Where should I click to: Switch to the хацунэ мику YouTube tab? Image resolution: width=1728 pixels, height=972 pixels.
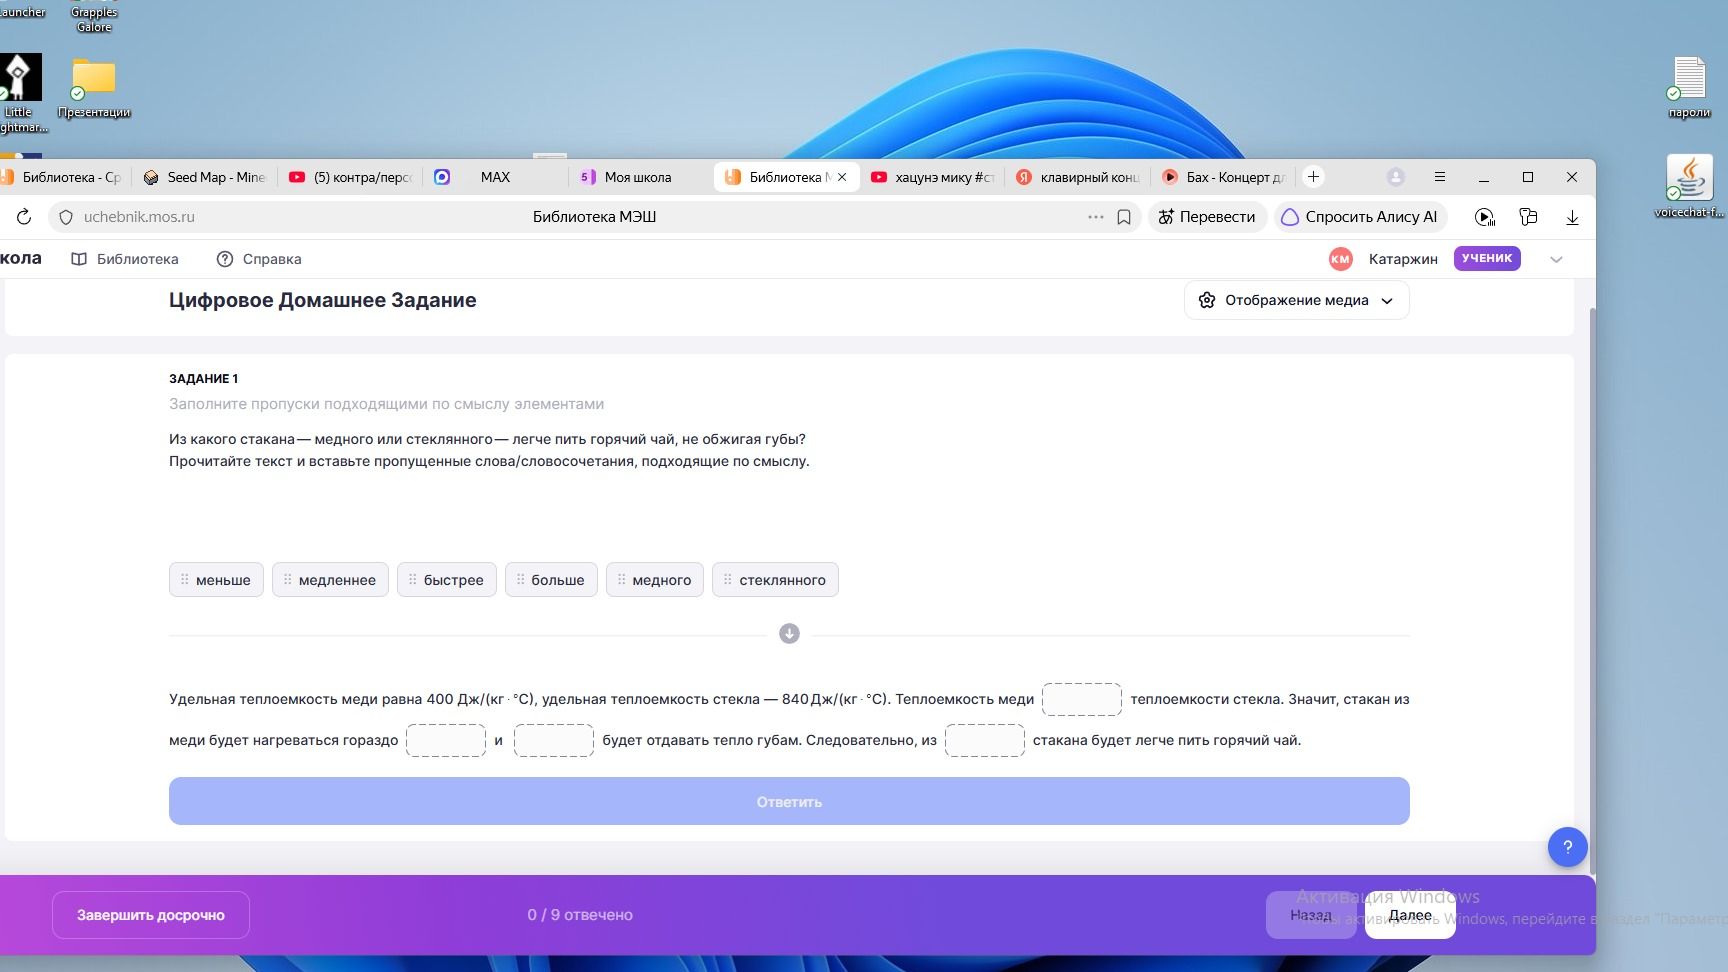pos(933,177)
